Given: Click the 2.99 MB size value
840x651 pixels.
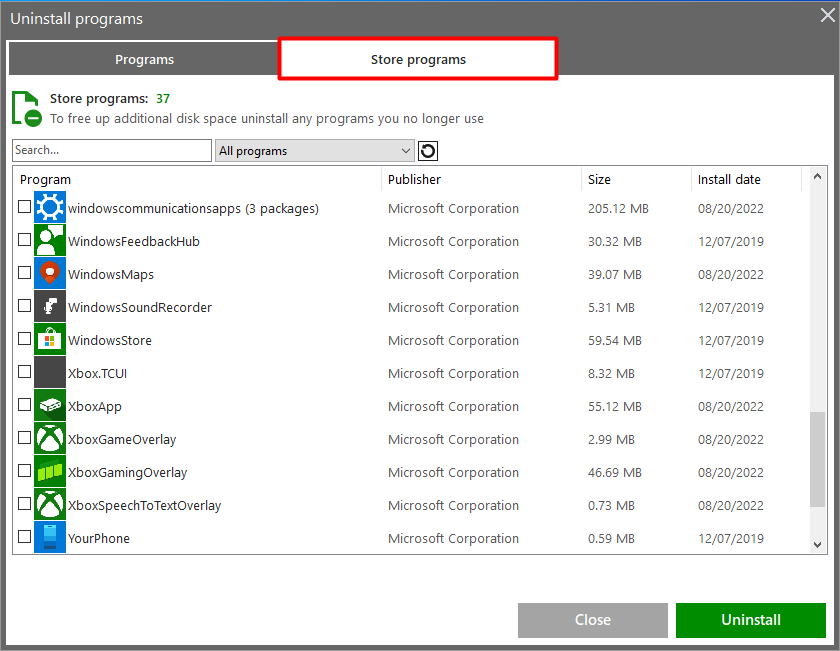Looking at the screenshot, I should 611,440.
